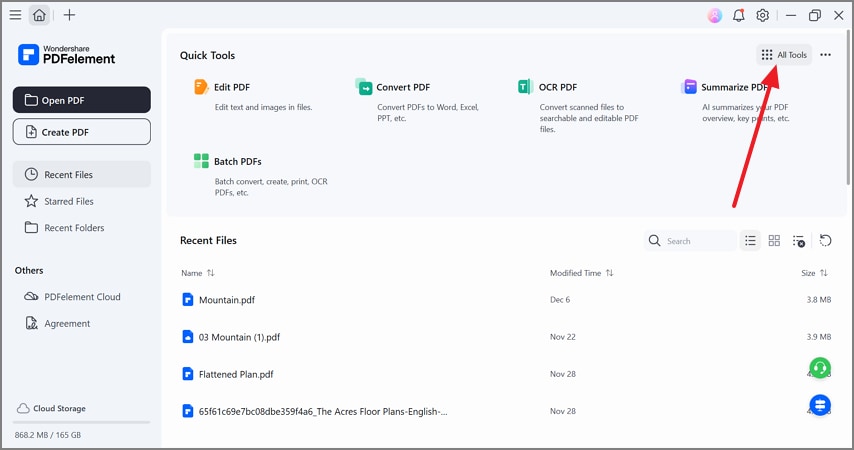Open Starred Files in sidebar
The width and height of the screenshot is (854, 450).
point(82,201)
